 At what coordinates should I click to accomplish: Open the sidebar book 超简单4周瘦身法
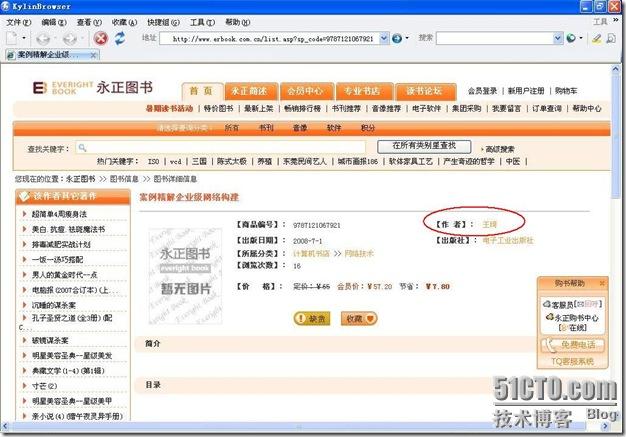59,214
